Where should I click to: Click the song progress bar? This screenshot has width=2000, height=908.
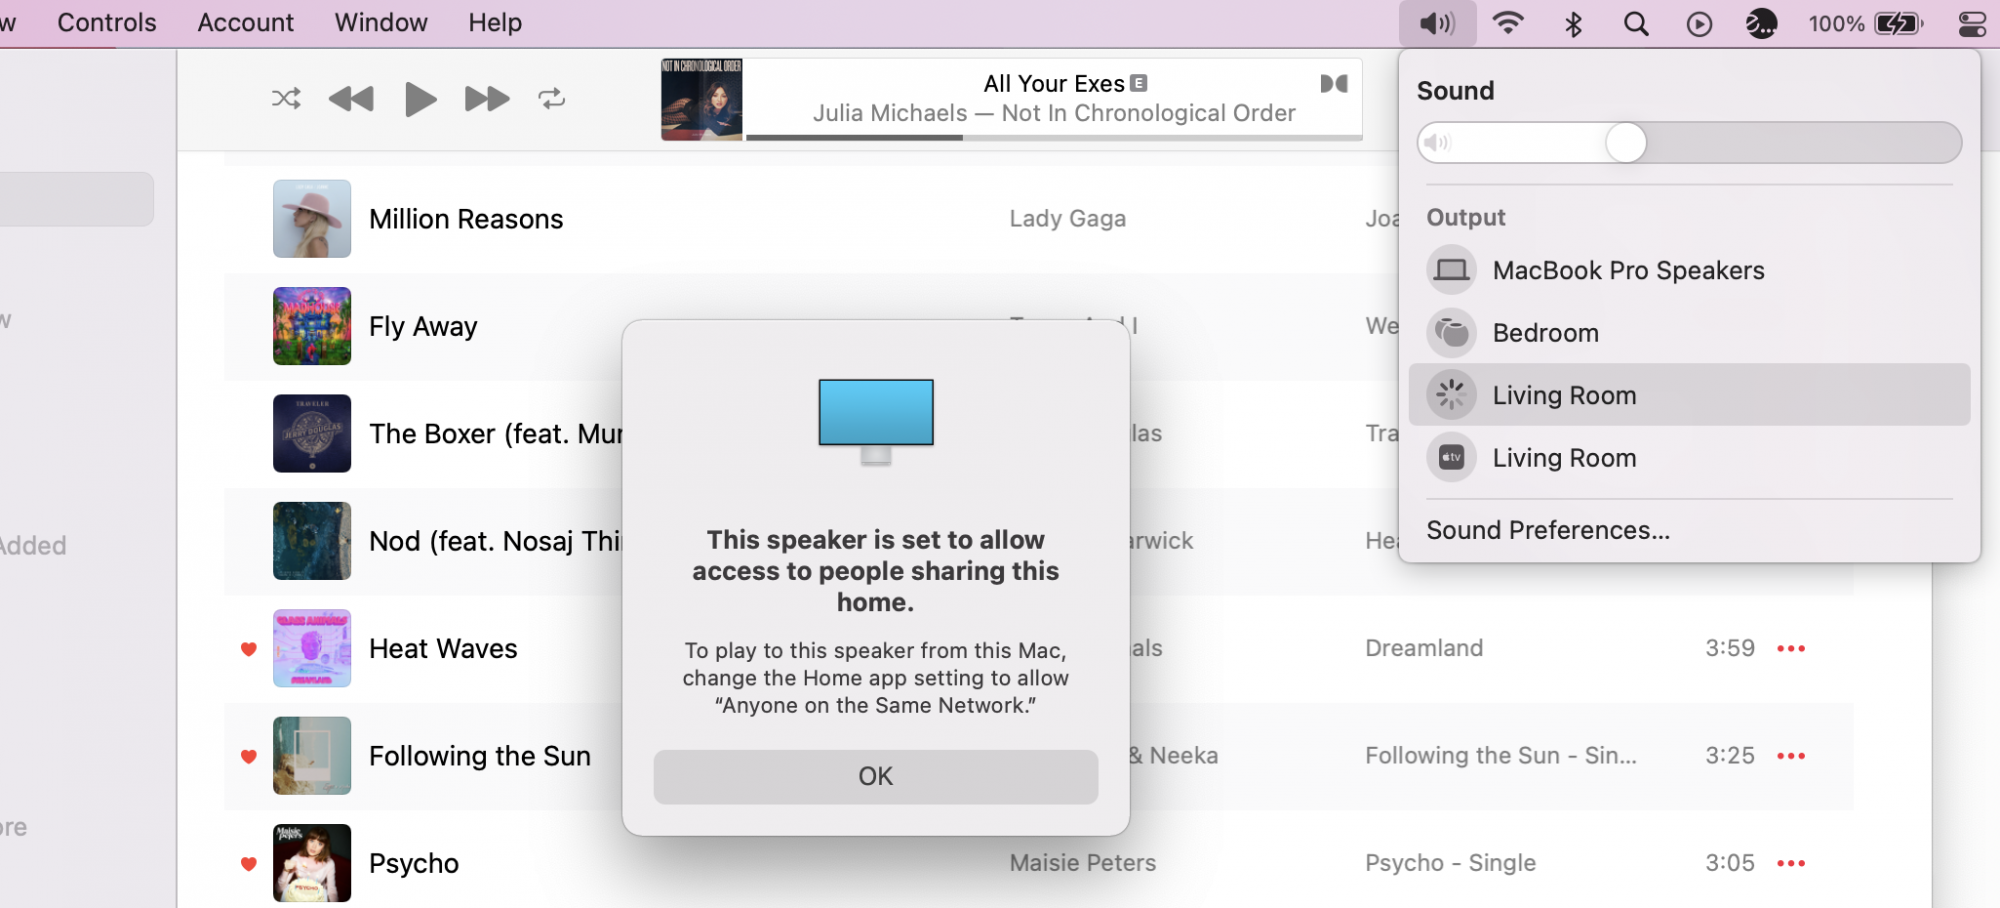pos(1054,137)
